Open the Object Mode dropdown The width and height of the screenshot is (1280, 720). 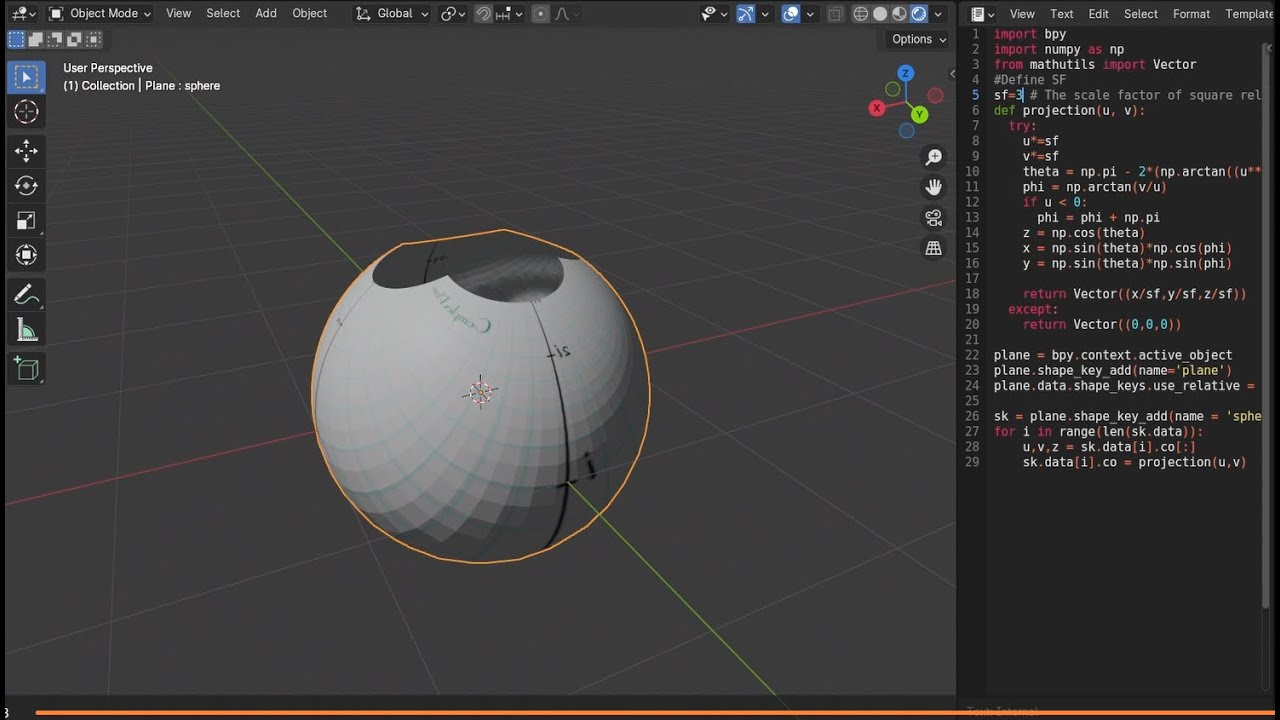click(x=99, y=13)
